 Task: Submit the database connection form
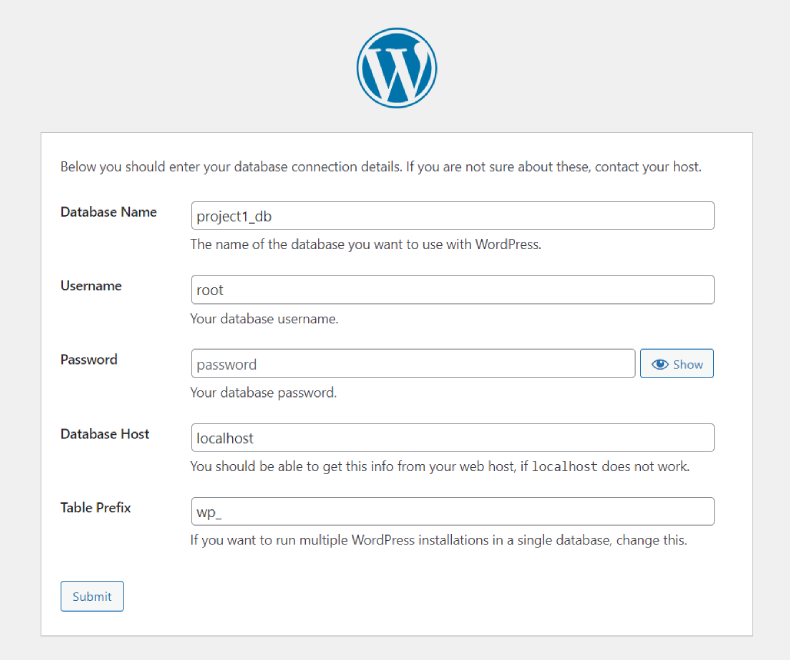pos(92,597)
